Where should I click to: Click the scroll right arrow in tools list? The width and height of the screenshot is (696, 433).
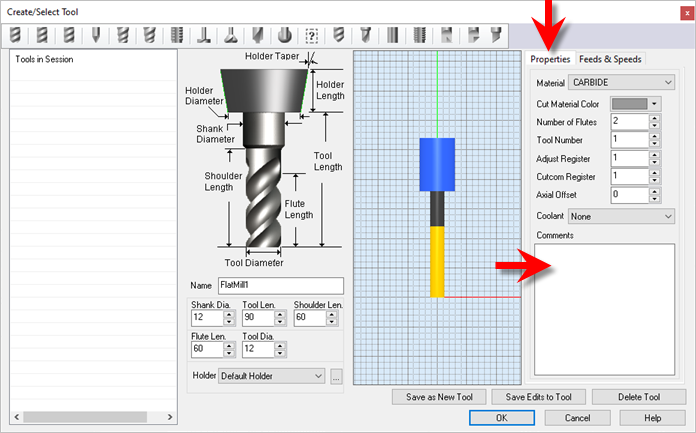click(170, 417)
